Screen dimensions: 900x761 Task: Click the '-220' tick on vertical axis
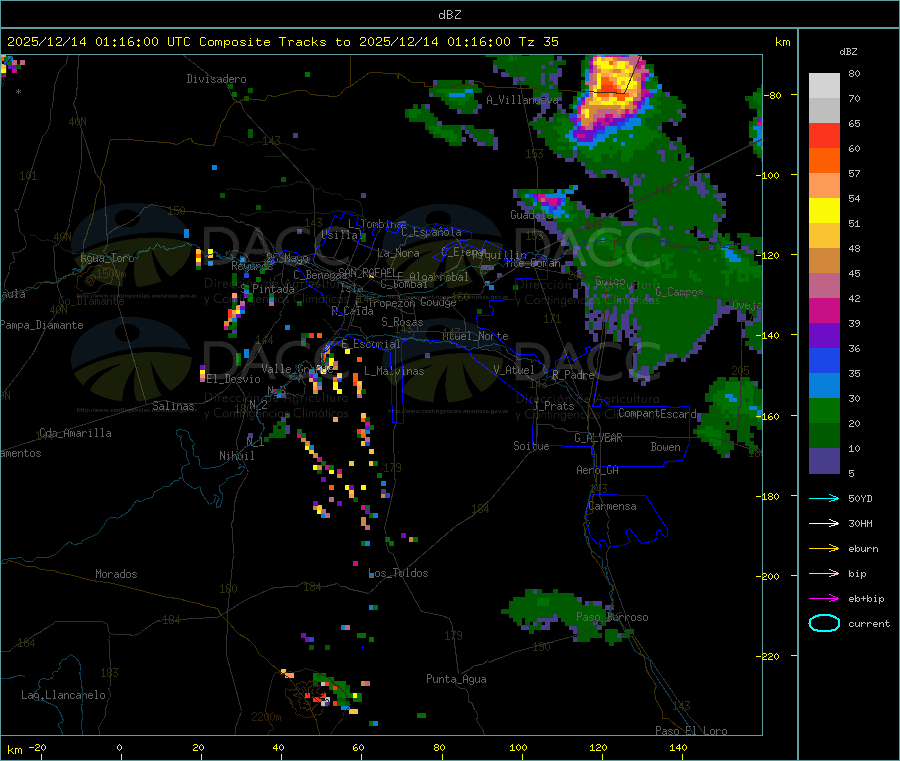[x=770, y=657]
